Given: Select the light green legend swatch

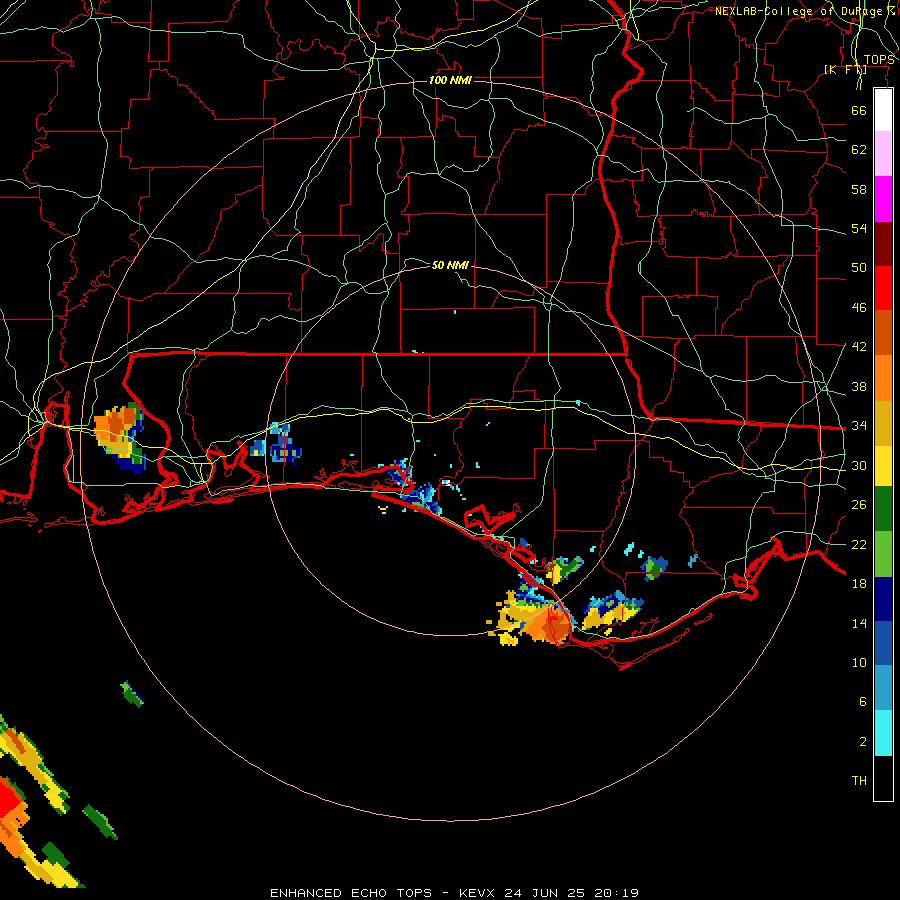Looking at the screenshot, I should (883, 554).
